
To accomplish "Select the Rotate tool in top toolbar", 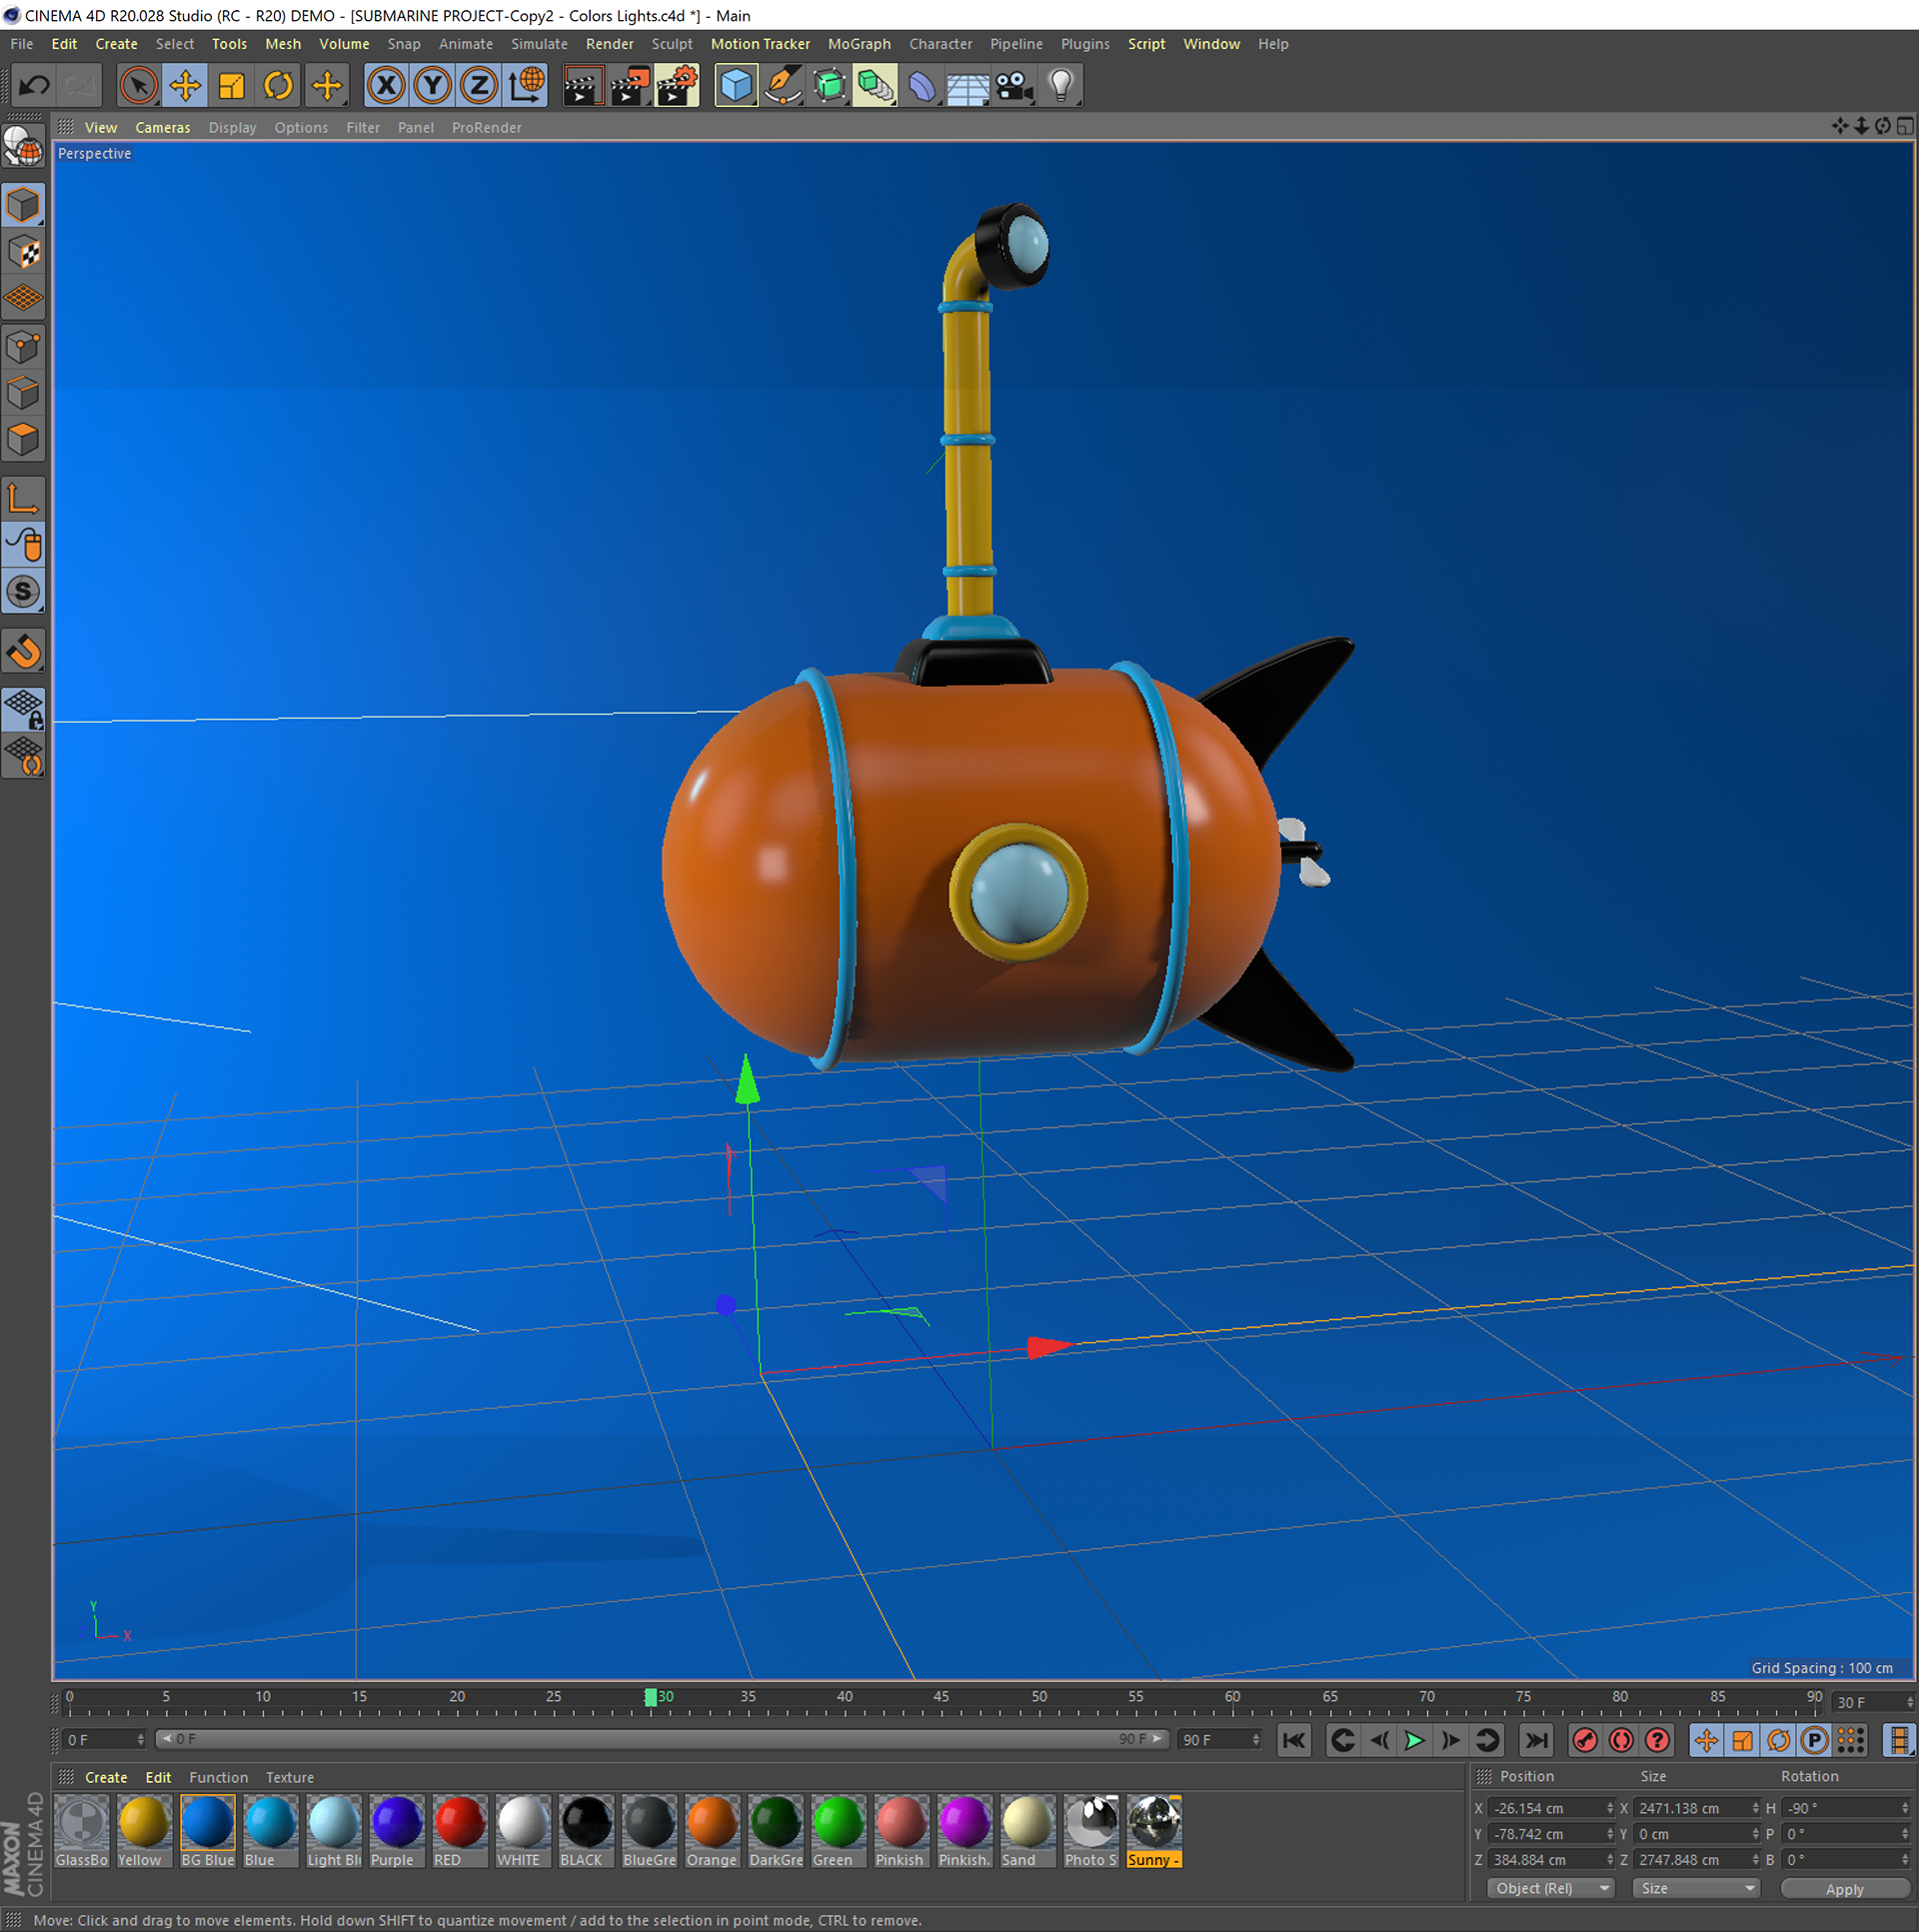I will pos(278,86).
